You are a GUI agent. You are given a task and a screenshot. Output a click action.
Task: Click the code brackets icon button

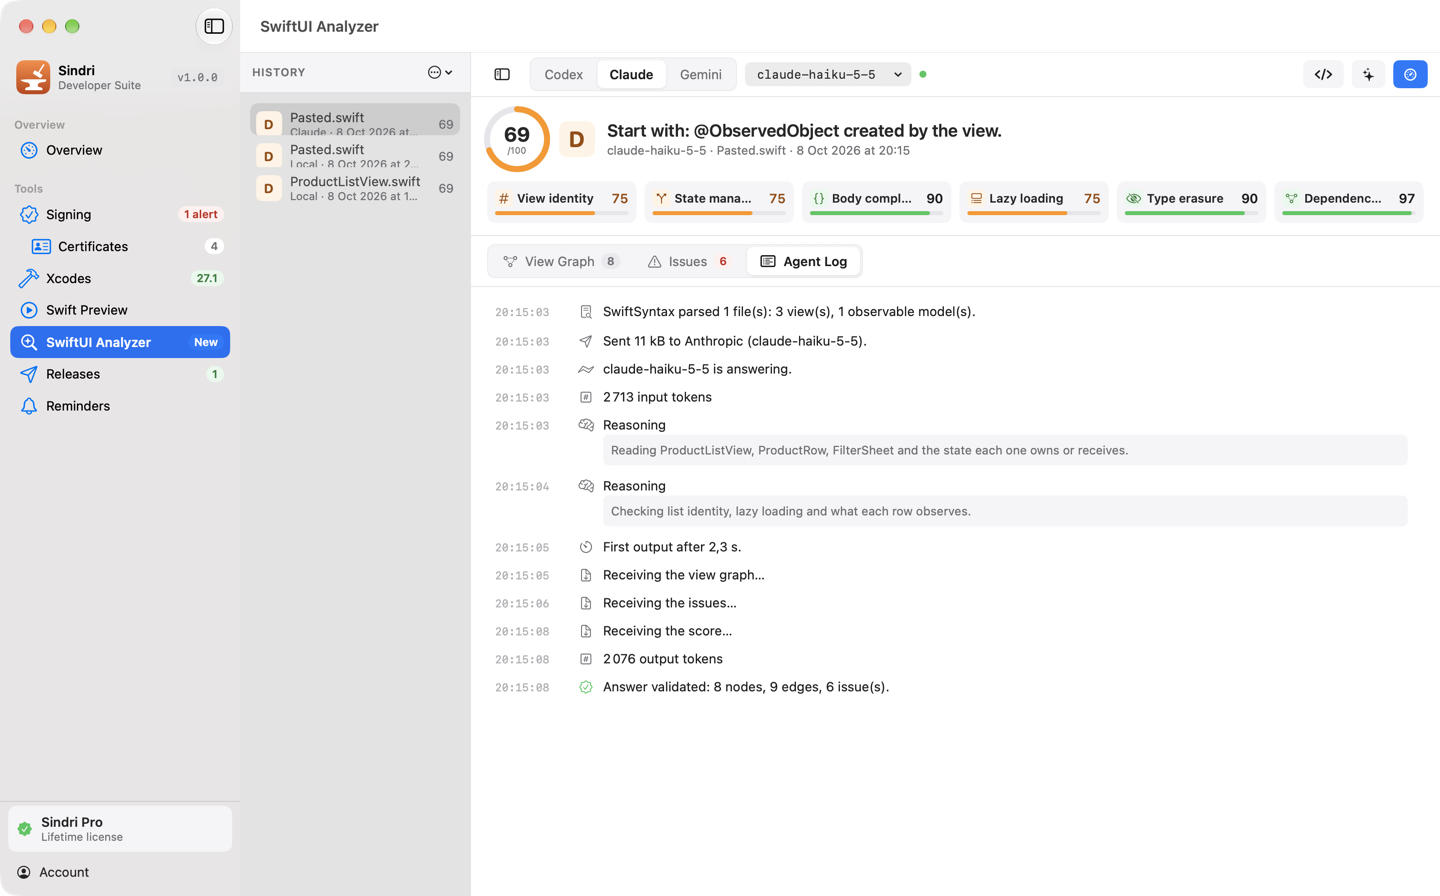(1323, 74)
